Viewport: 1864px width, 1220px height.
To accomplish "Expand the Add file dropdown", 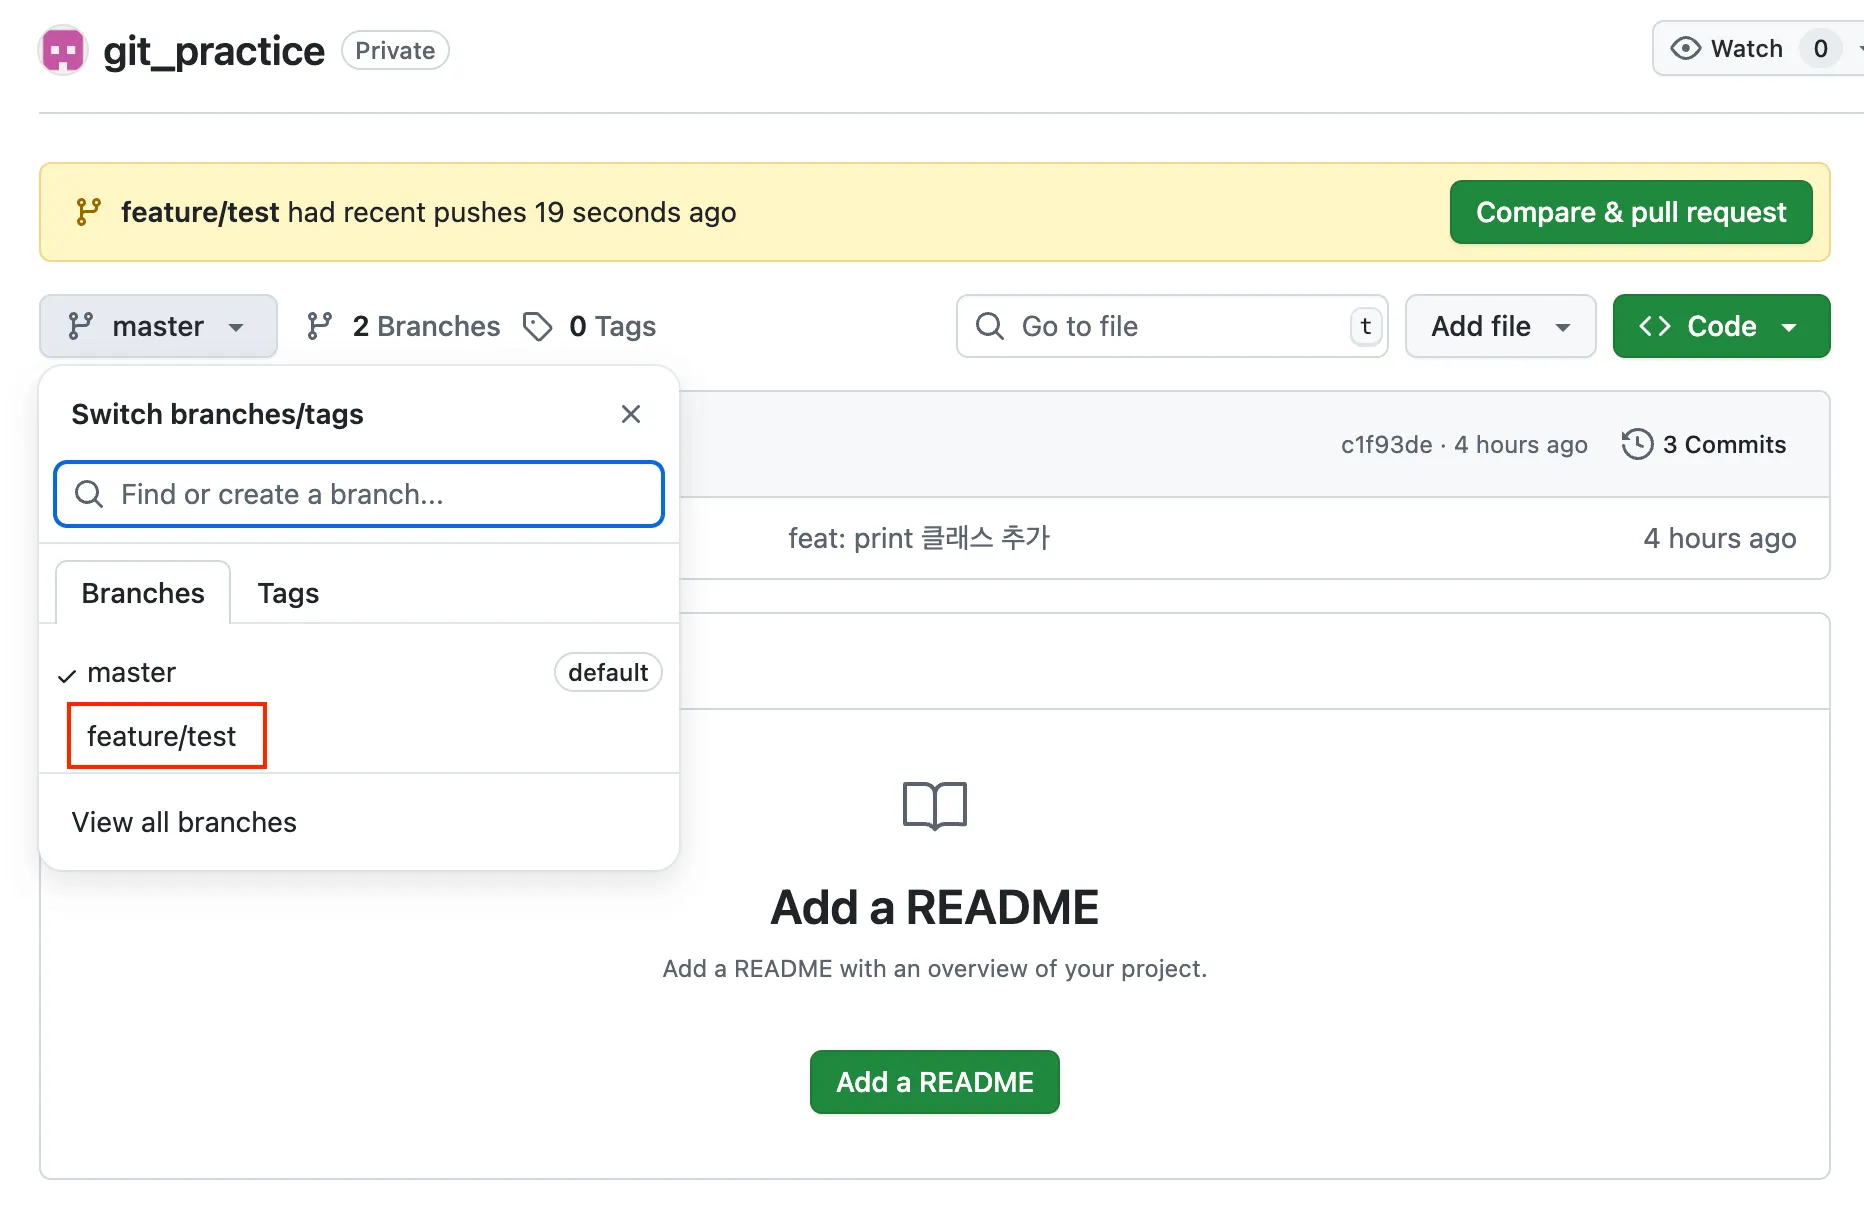I will click(1499, 326).
